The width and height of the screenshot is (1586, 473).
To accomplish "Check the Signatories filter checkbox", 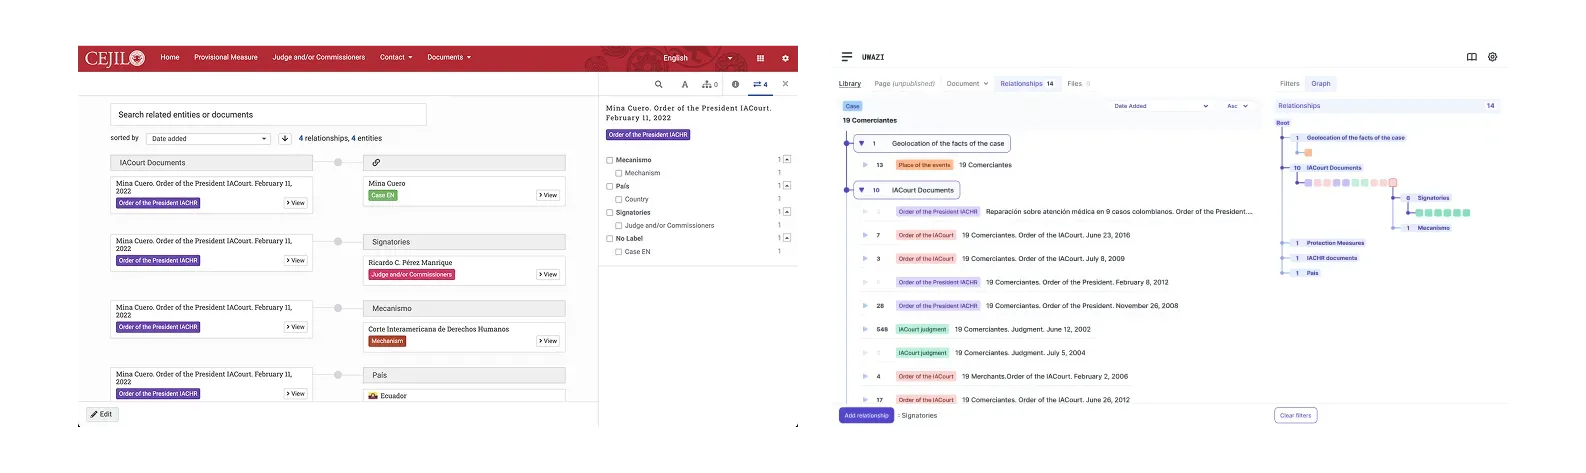I will [610, 212].
